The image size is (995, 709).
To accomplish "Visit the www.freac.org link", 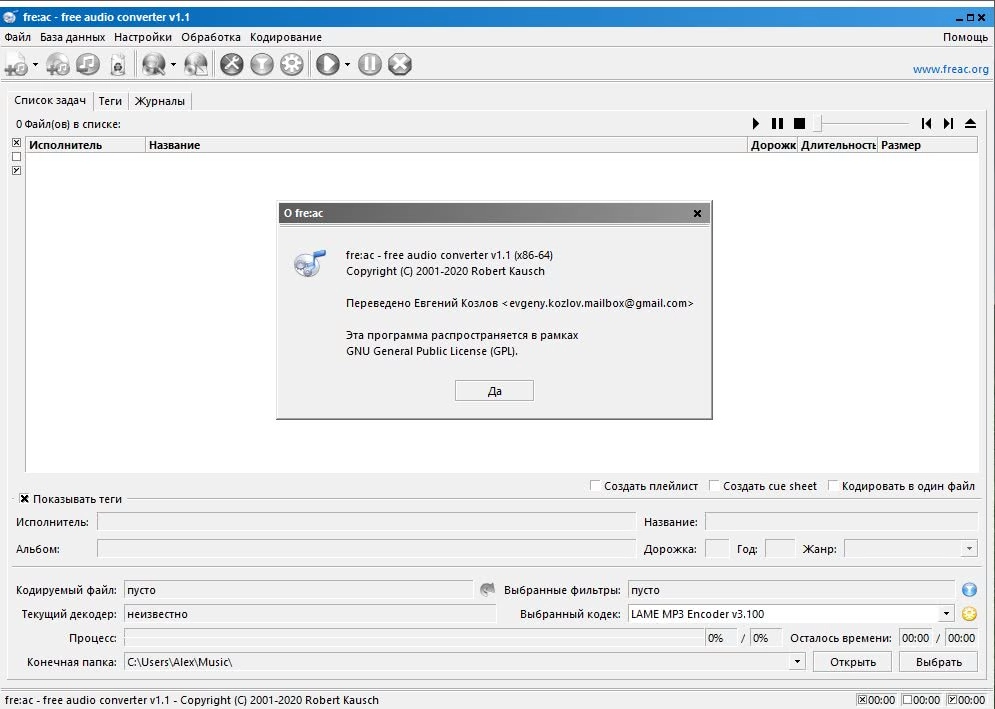I will tap(951, 69).
